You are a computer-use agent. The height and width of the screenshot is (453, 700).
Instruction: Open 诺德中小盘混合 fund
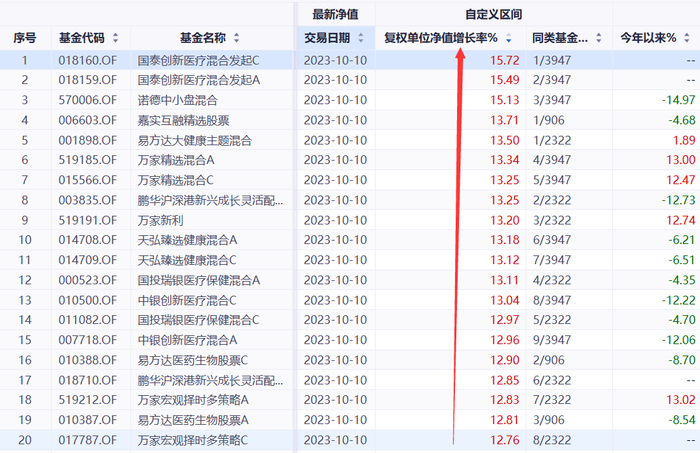tap(177, 100)
